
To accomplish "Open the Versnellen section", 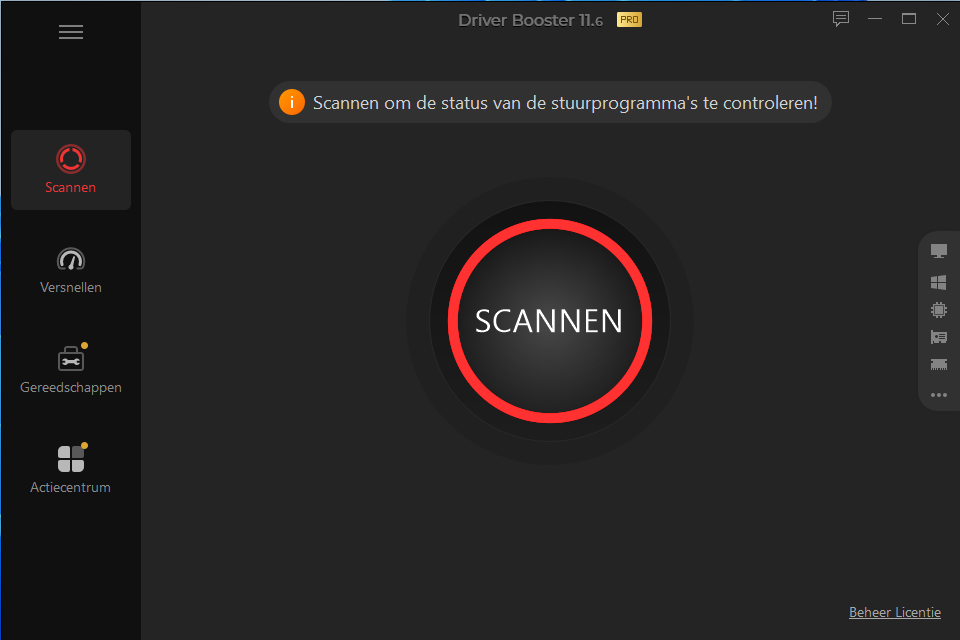I will tap(71, 270).
